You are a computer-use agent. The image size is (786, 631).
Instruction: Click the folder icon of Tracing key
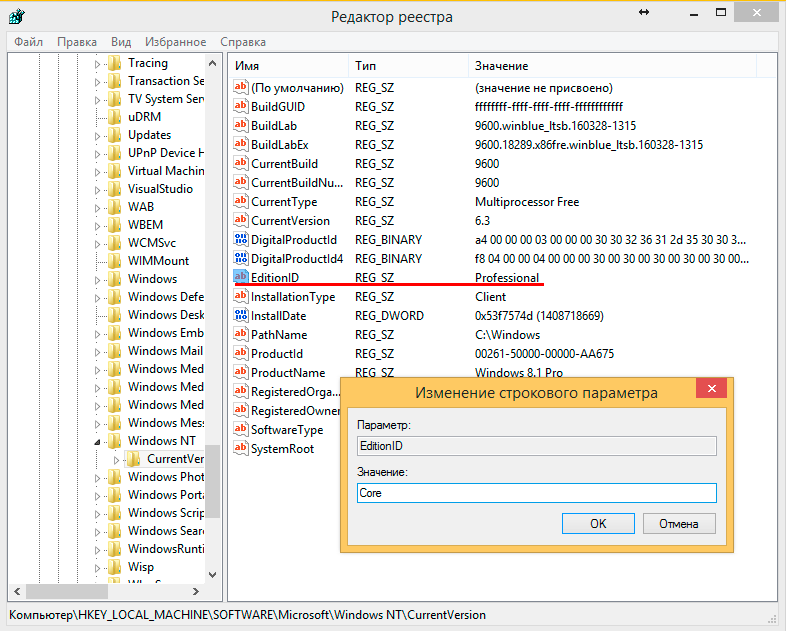point(115,63)
